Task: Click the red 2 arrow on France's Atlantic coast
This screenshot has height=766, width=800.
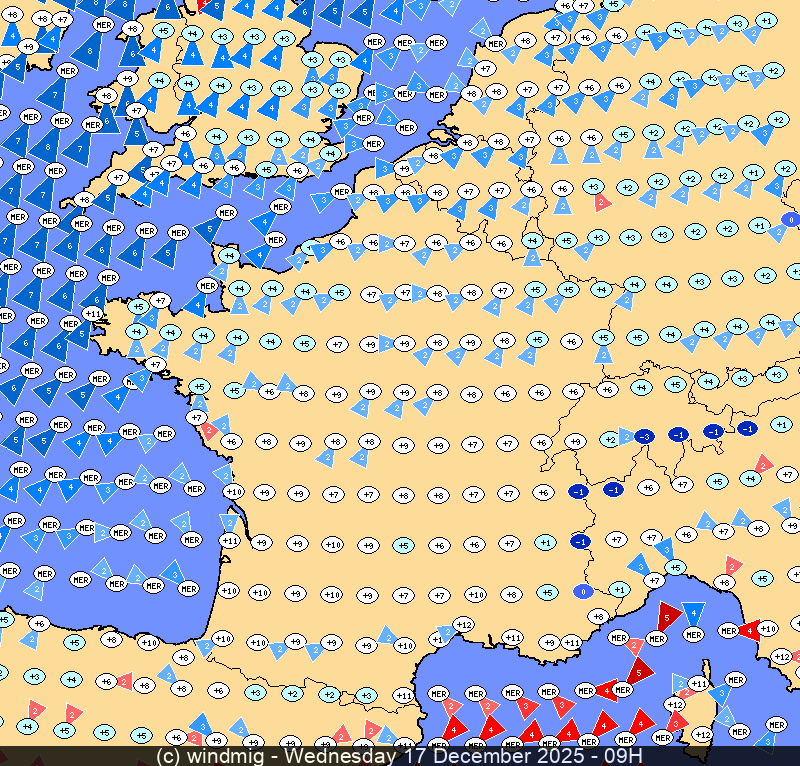Action: point(208,431)
